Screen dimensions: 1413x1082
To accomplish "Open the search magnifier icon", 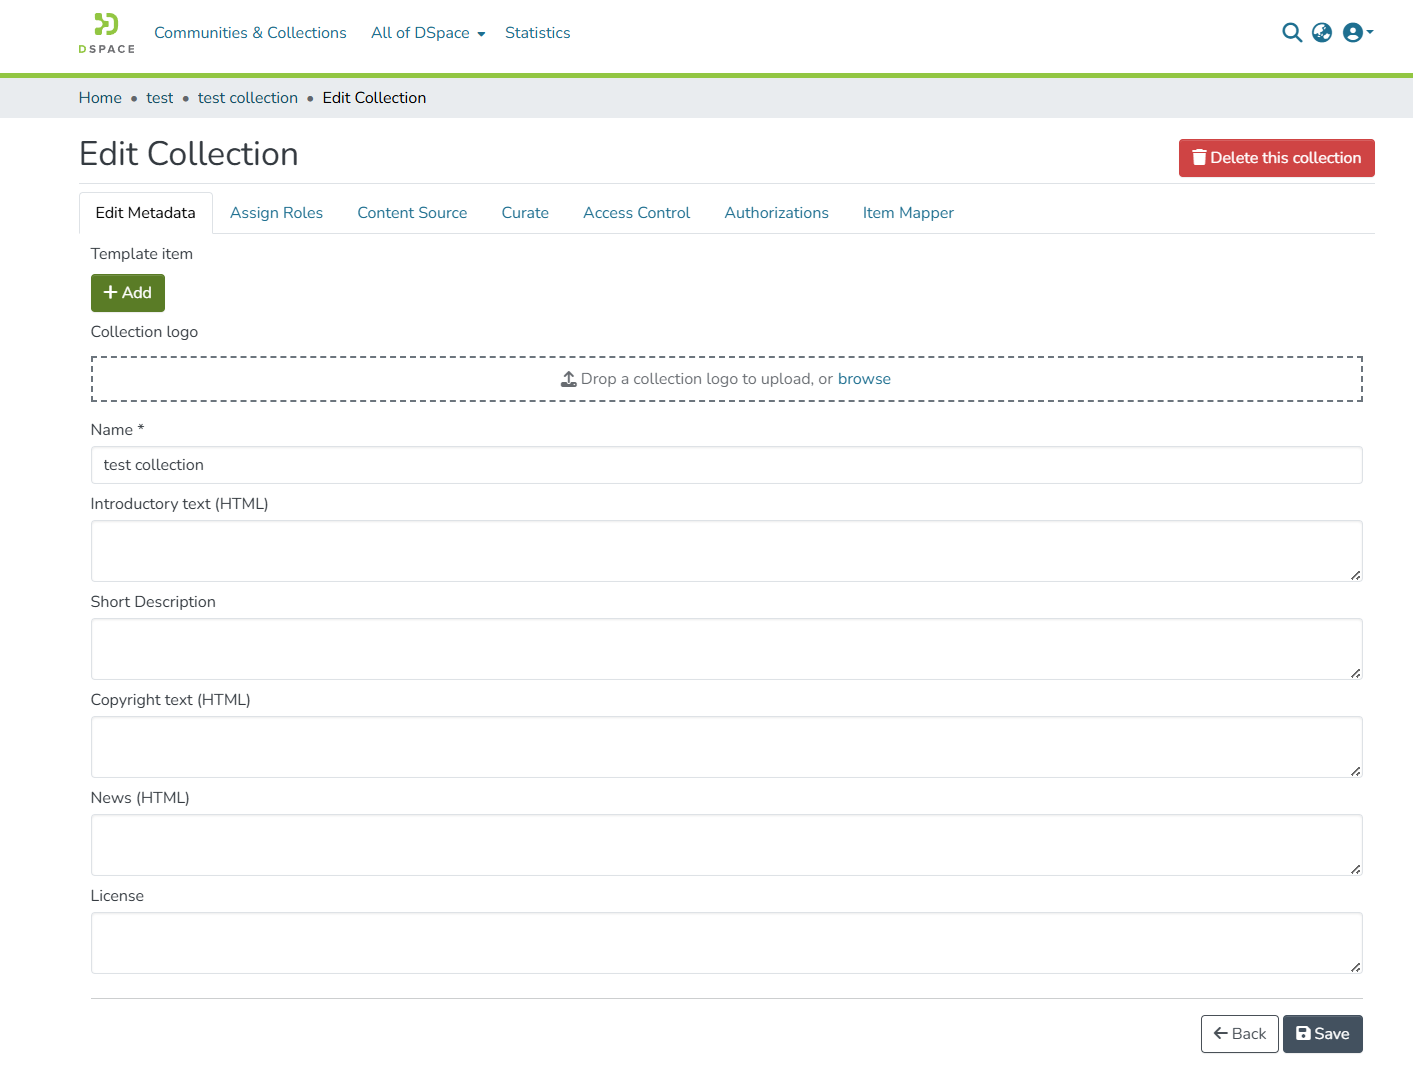I will click(1291, 33).
